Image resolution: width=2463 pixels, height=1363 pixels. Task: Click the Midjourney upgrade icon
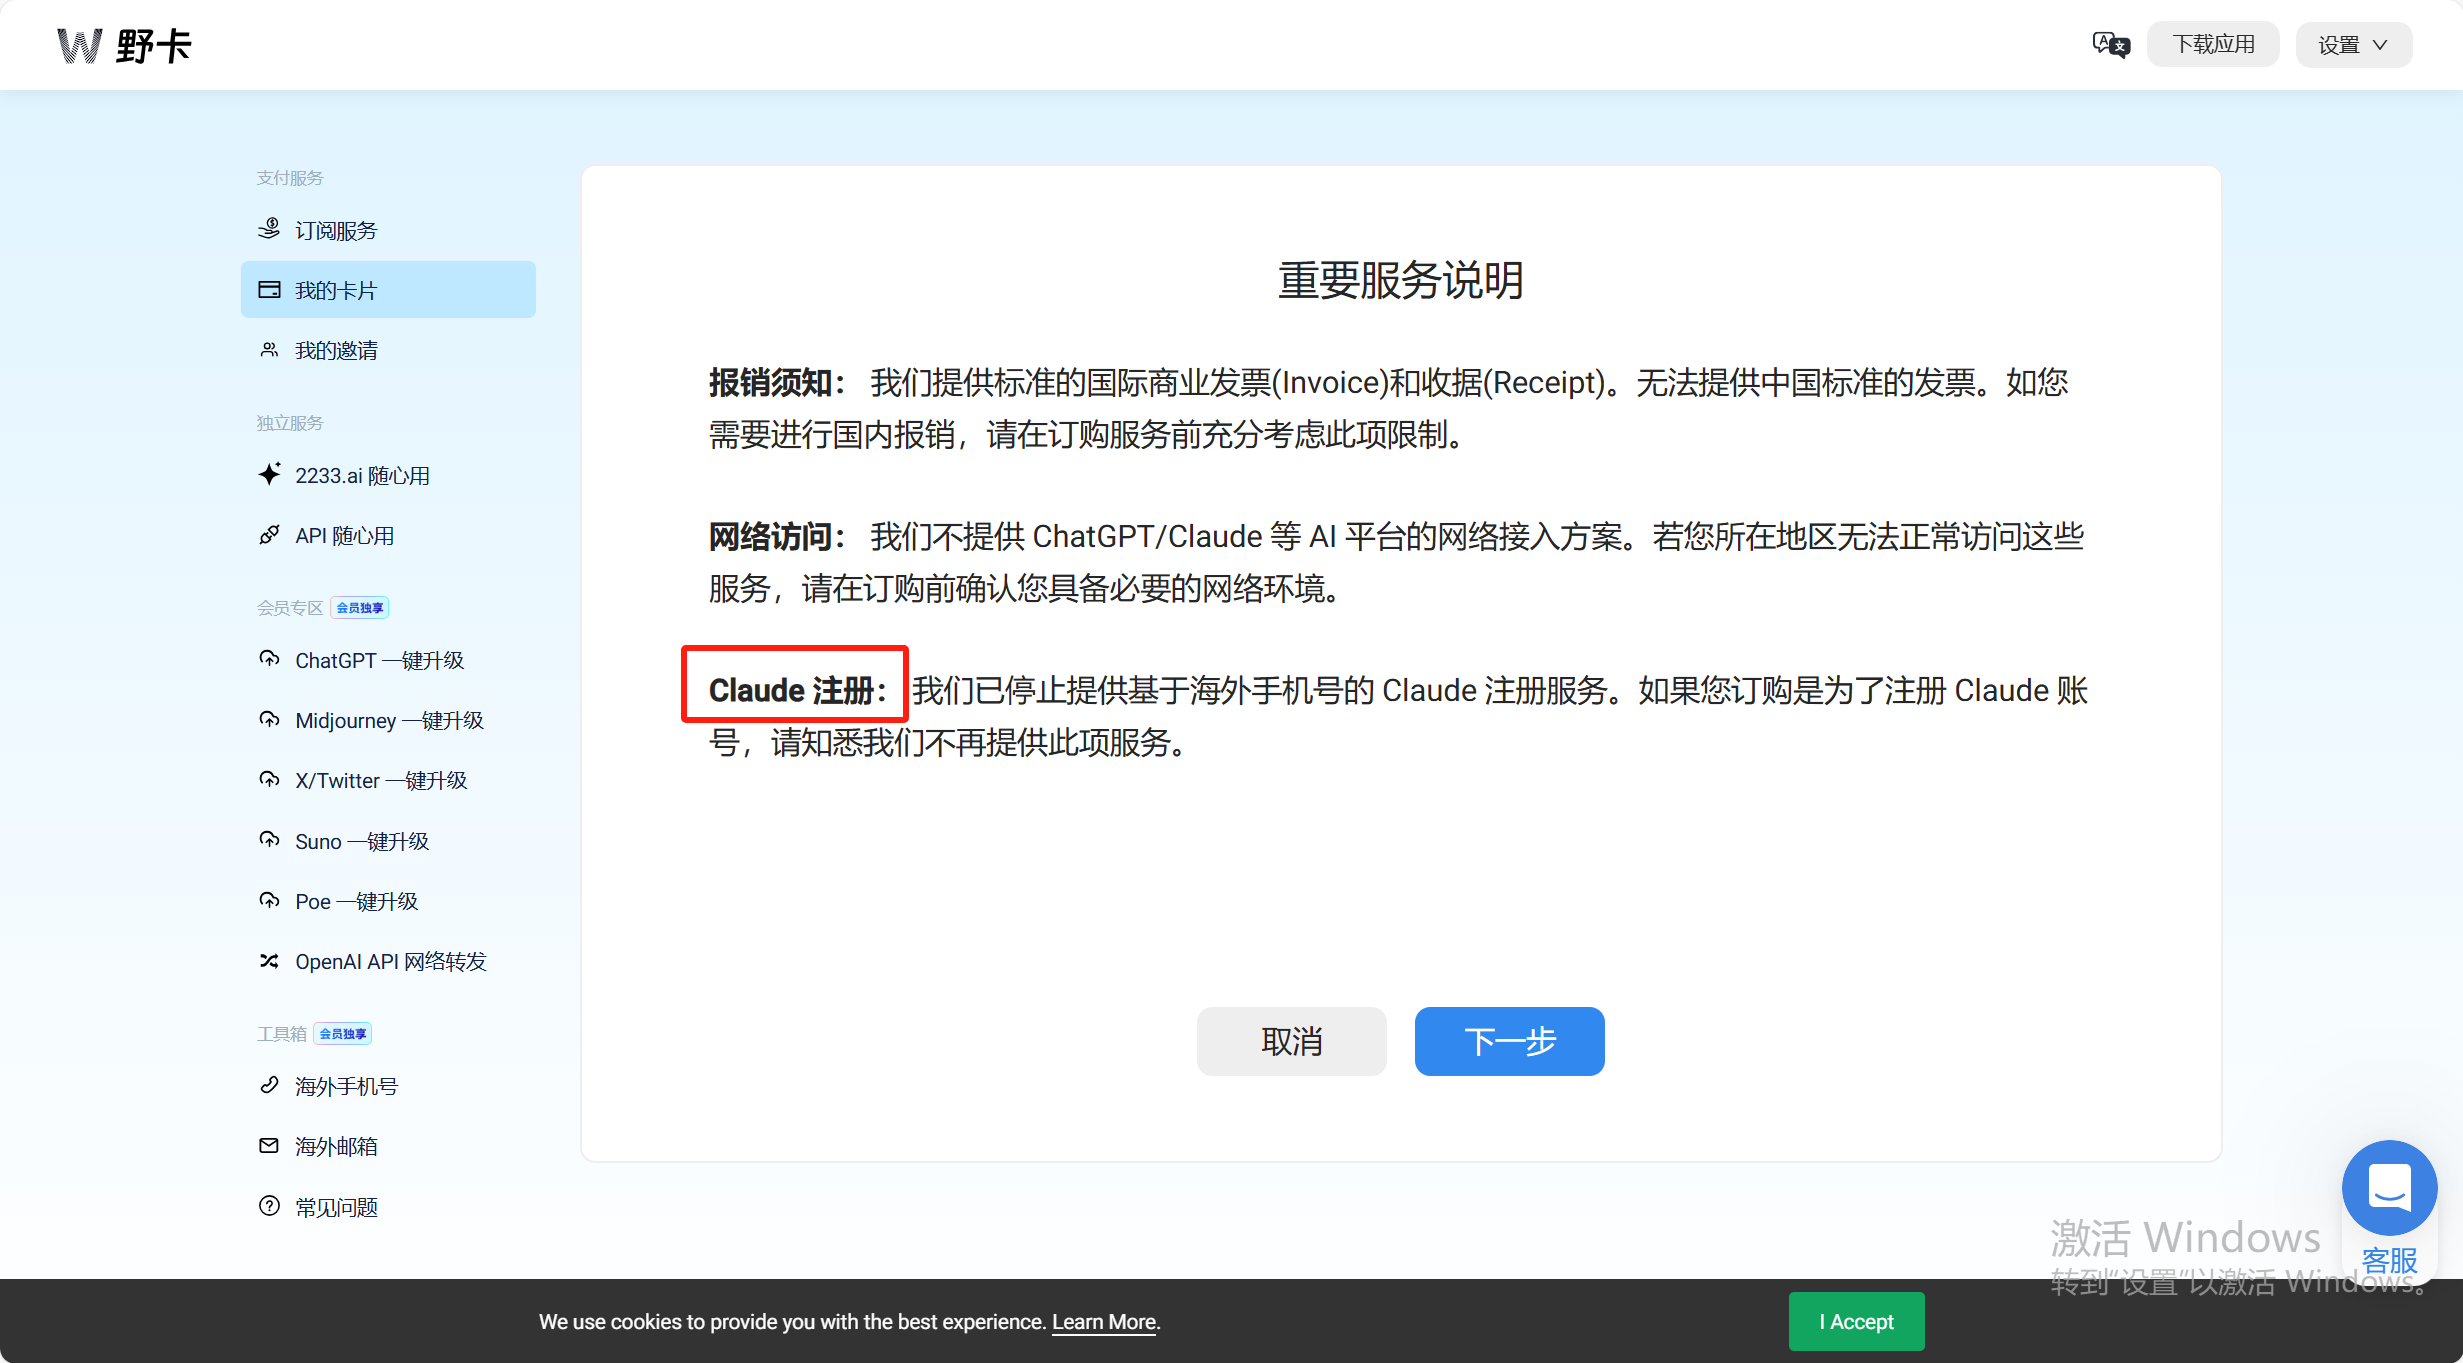pos(269,720)
